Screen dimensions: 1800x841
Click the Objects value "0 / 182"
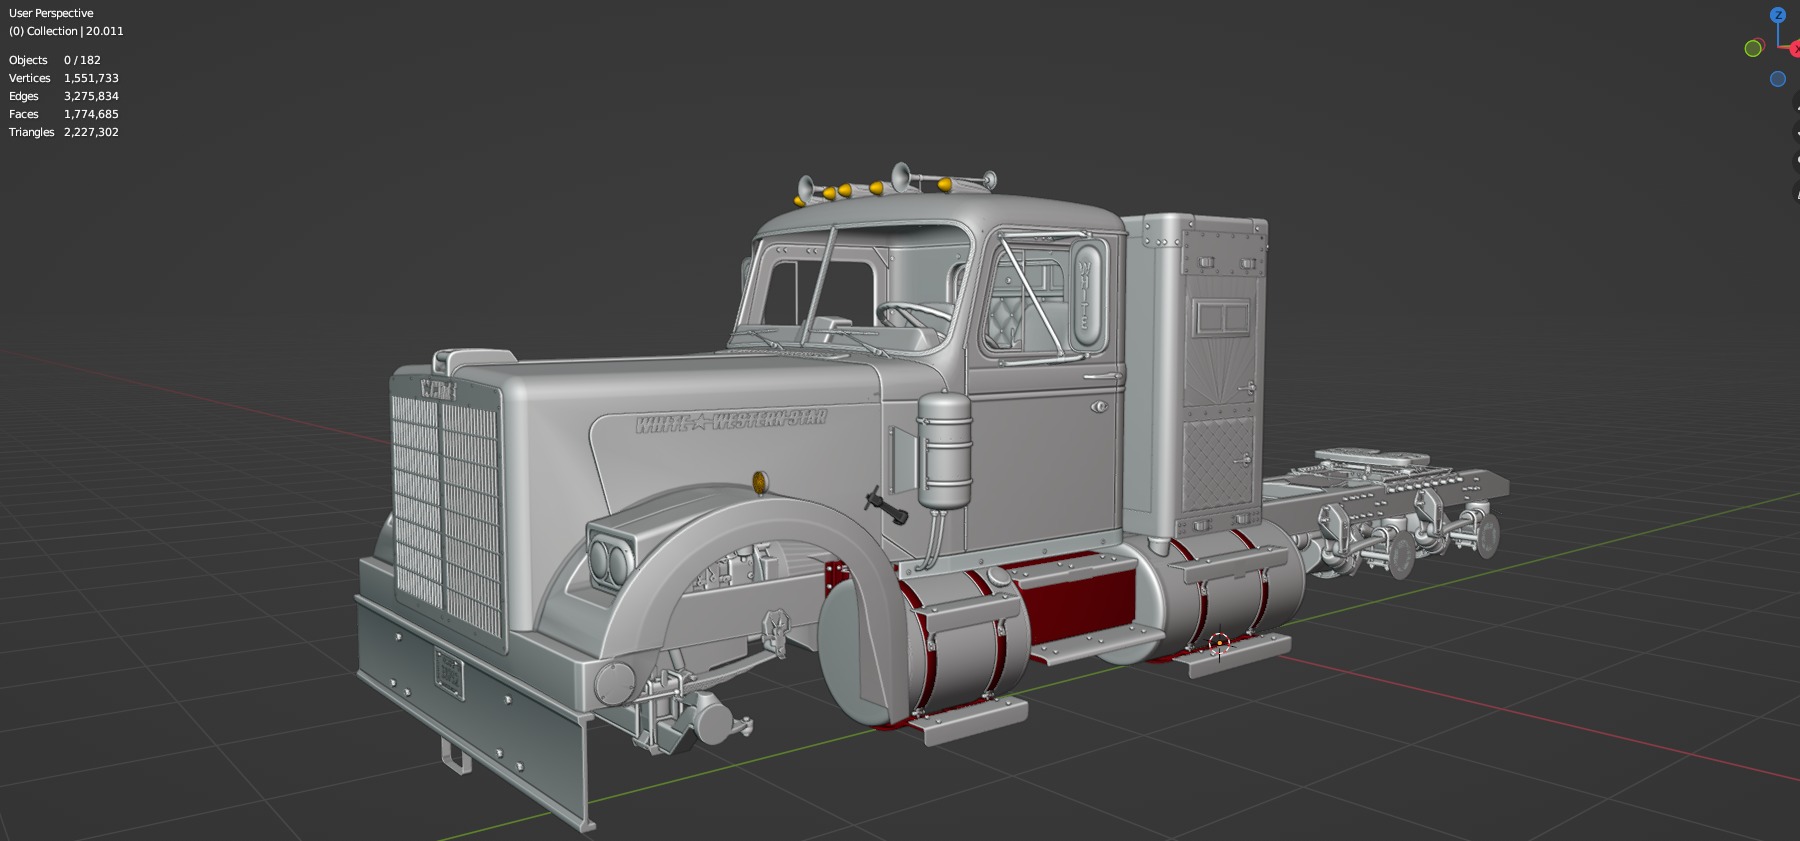click(82, 60)
